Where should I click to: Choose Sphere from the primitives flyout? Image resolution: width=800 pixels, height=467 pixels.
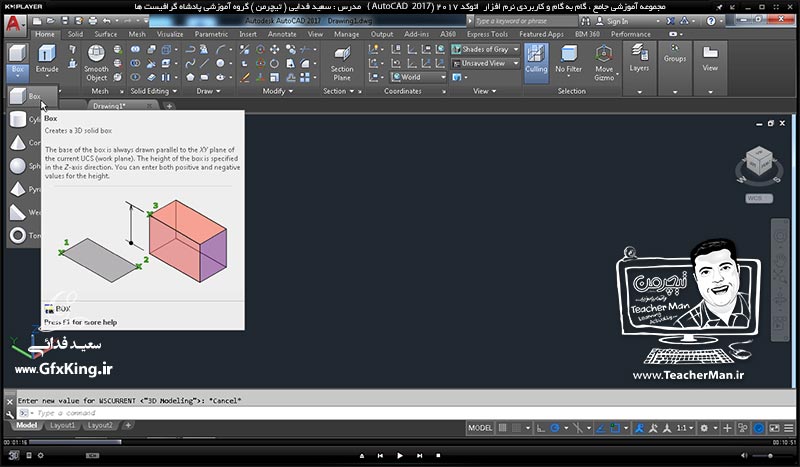tap(24, 166)
